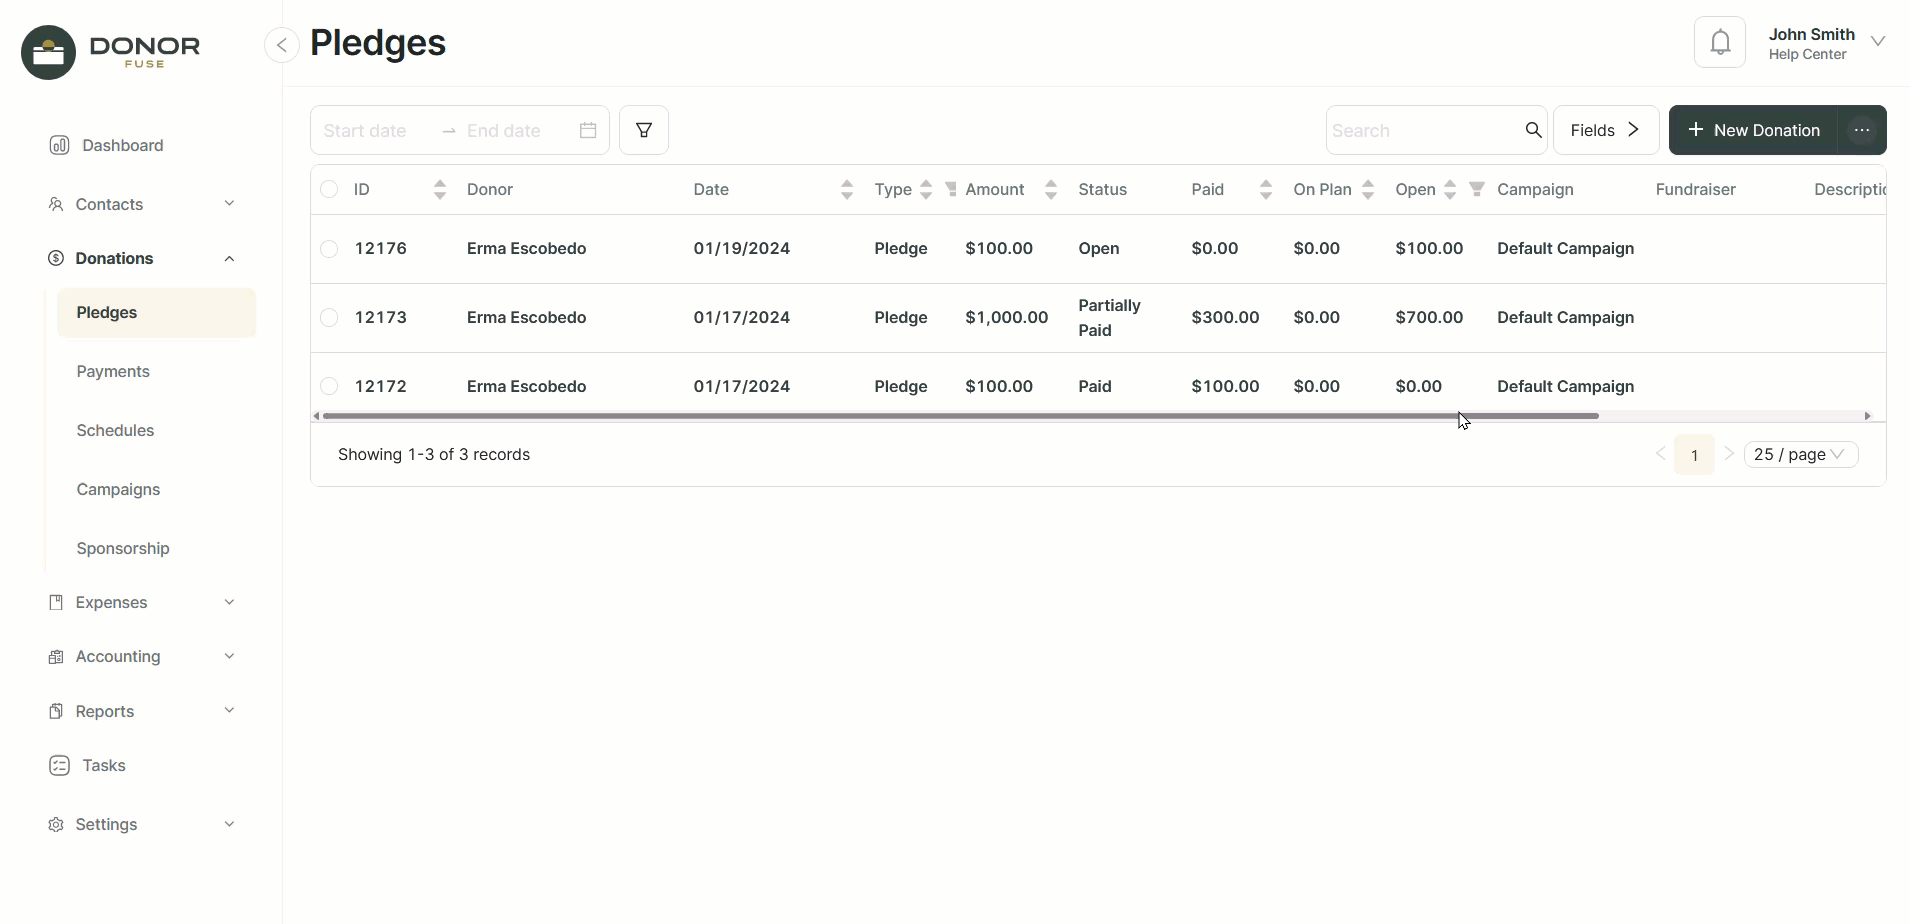
Task: Open the 25 / page size dropdown
Action: pos(1800,455)
